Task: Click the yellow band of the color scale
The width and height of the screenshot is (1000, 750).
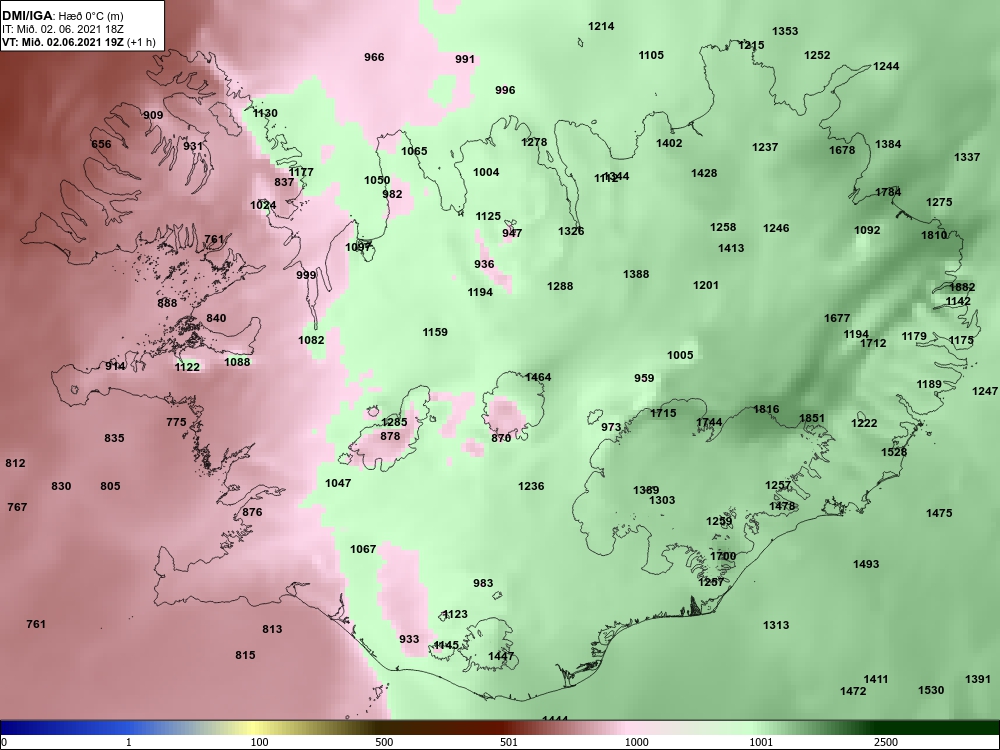Action: pyautogui.click(x=252, y=728)
